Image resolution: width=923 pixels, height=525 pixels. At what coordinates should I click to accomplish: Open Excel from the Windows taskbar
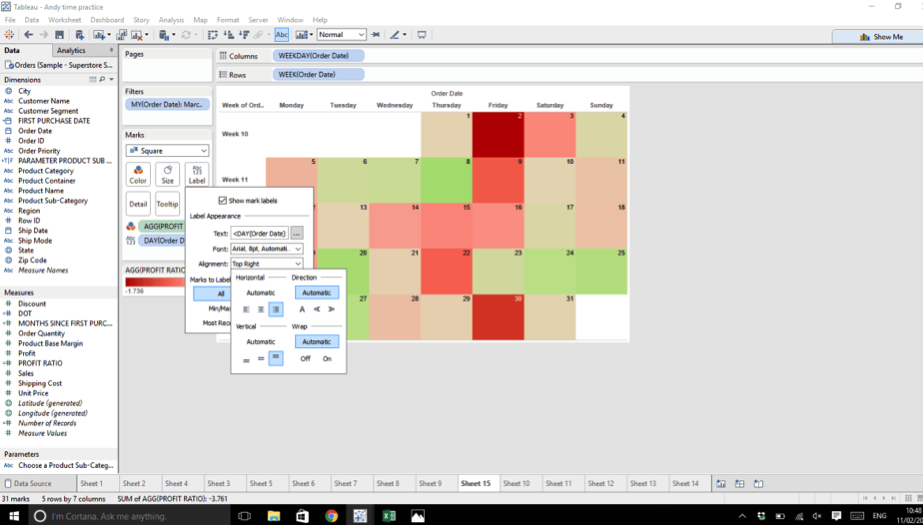[x=389, y=516]
